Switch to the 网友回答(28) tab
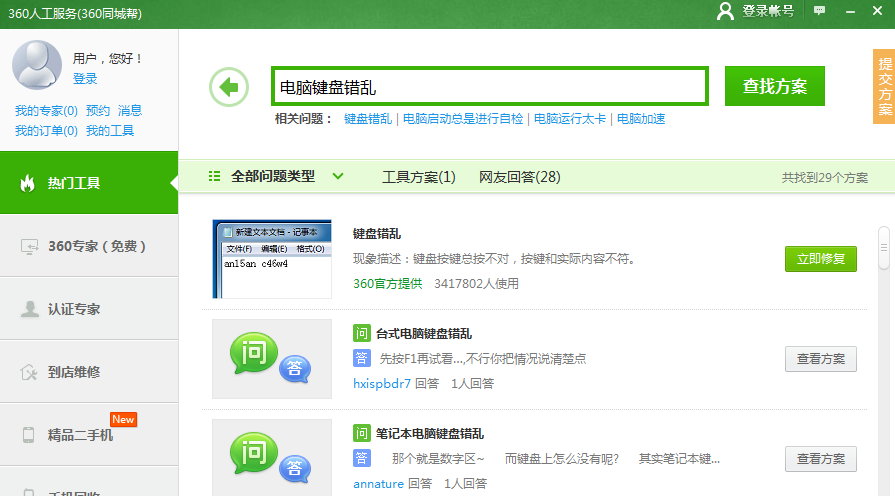Viewport: 895px width, 496px height. point(519,177)
